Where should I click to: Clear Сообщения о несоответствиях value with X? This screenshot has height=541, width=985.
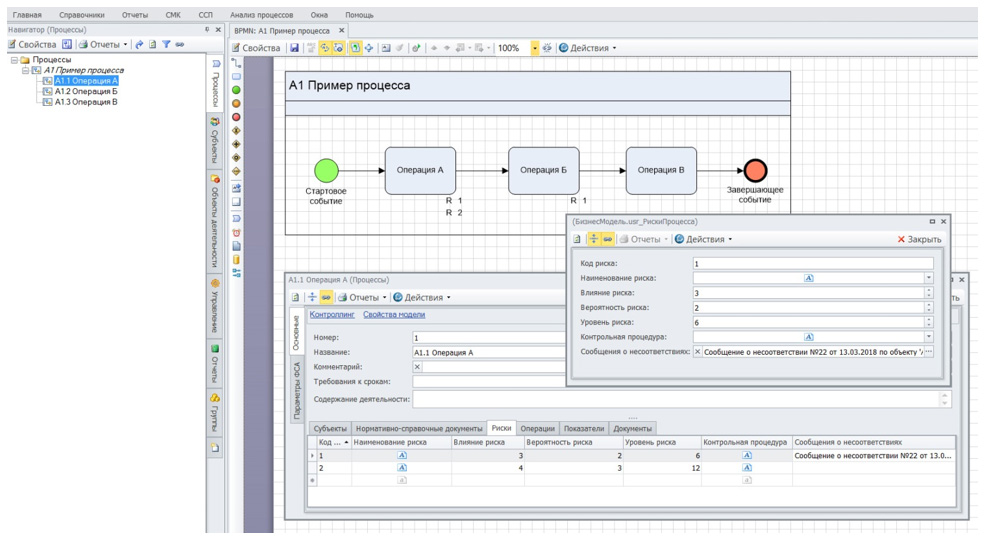coord(698,352)
